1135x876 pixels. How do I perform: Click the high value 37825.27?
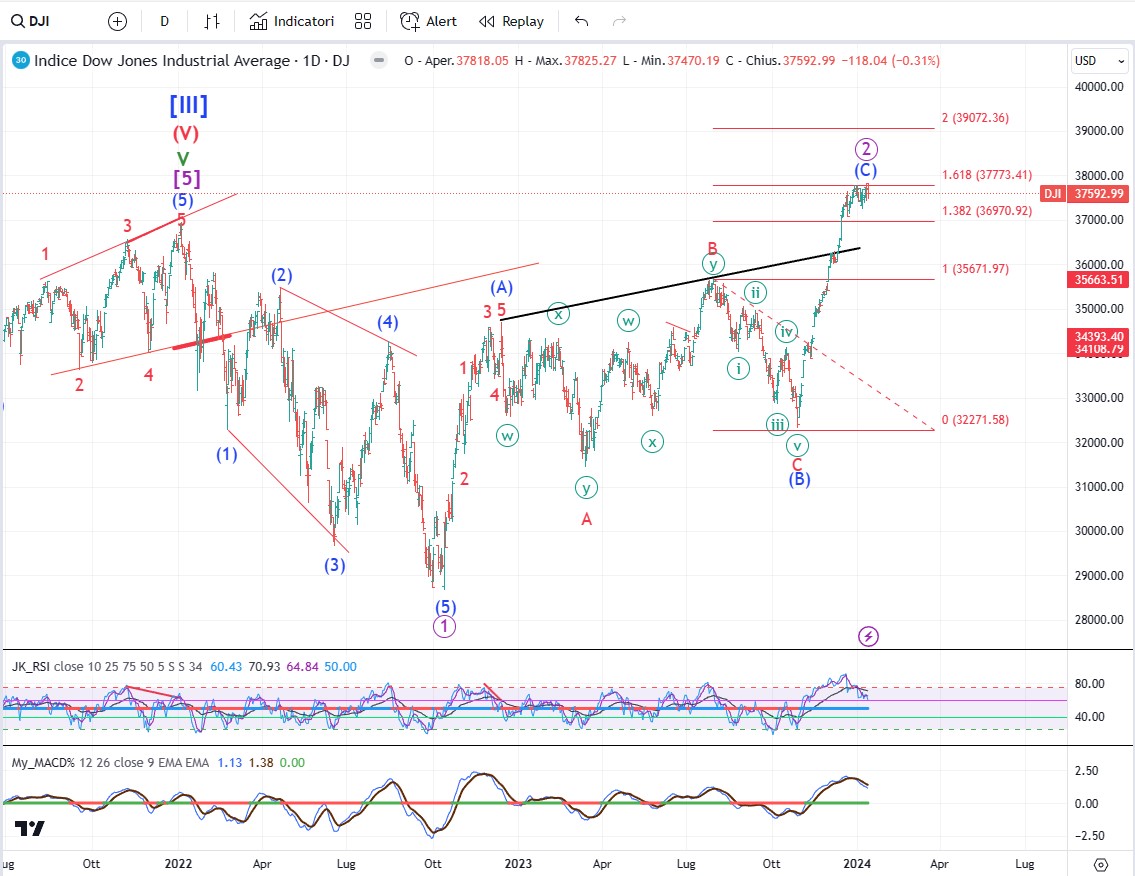click(590, 61)
